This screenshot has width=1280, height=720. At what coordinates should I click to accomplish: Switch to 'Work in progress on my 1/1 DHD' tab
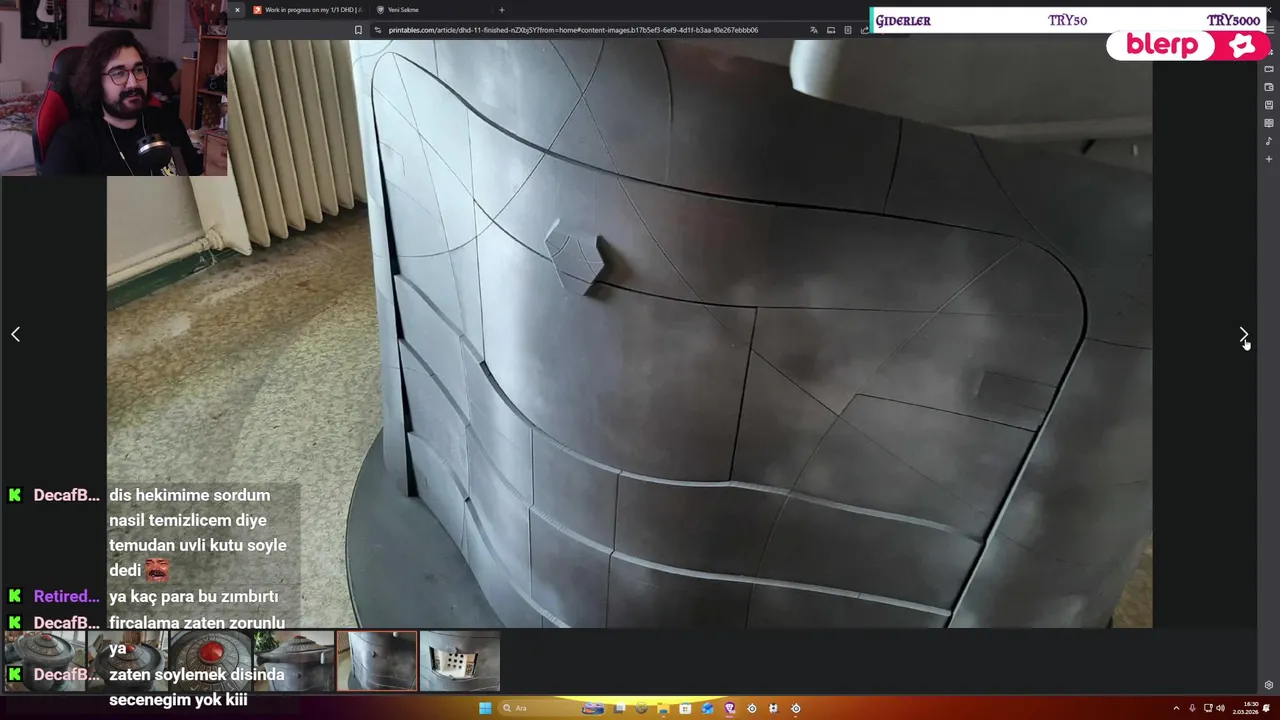[306, 10]
